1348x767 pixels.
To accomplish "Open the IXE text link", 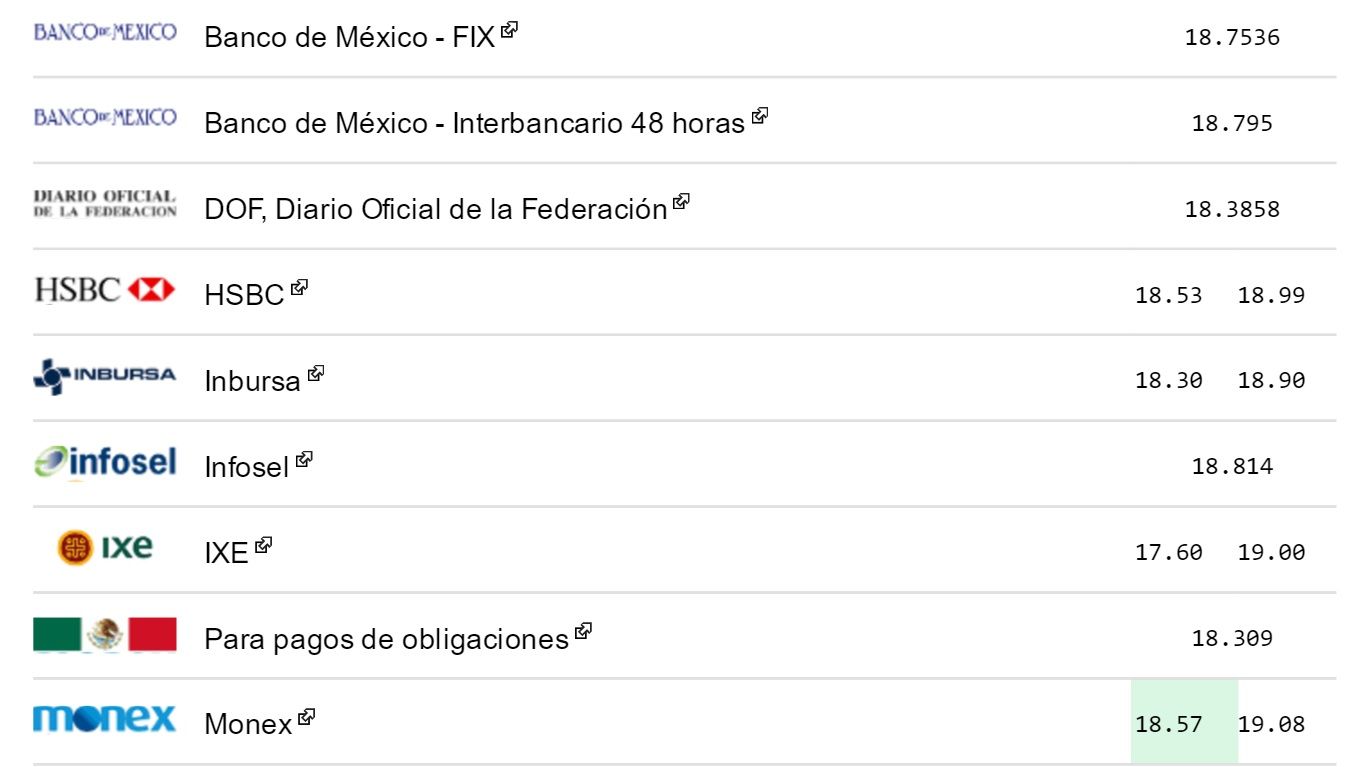I will point(226,553).
